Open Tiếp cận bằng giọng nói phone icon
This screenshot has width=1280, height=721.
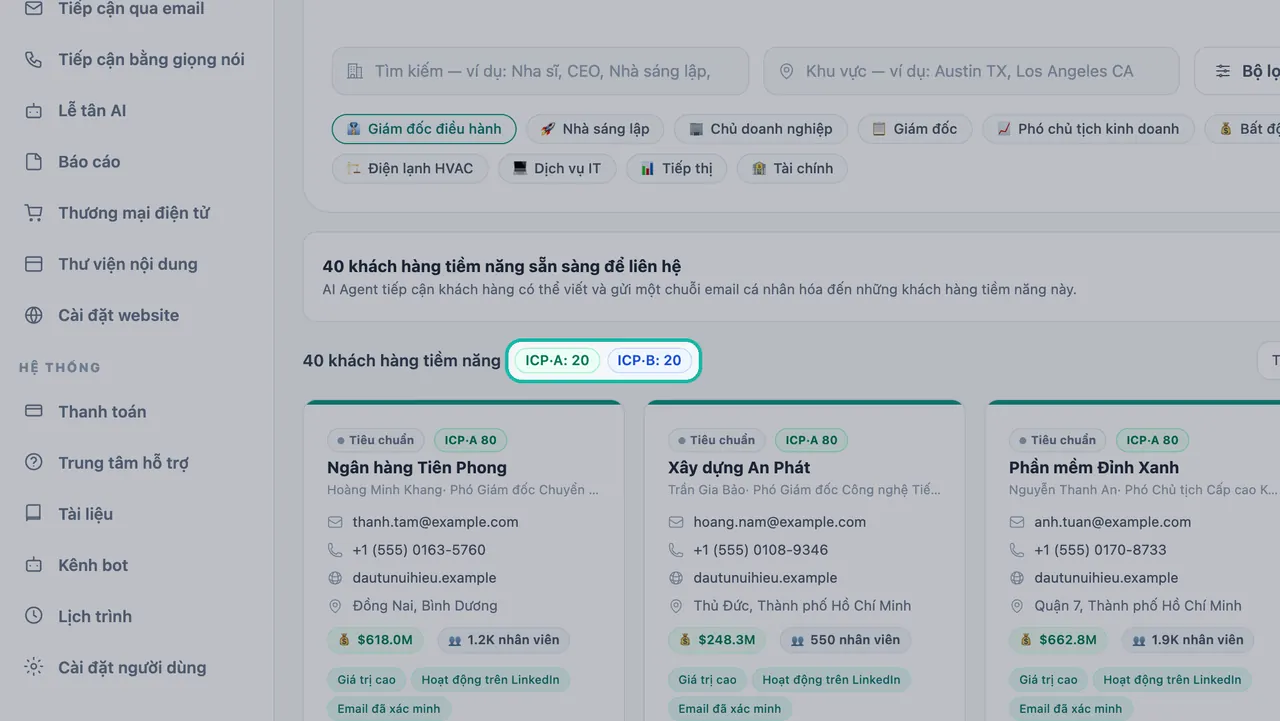click(x=34, y=60)
